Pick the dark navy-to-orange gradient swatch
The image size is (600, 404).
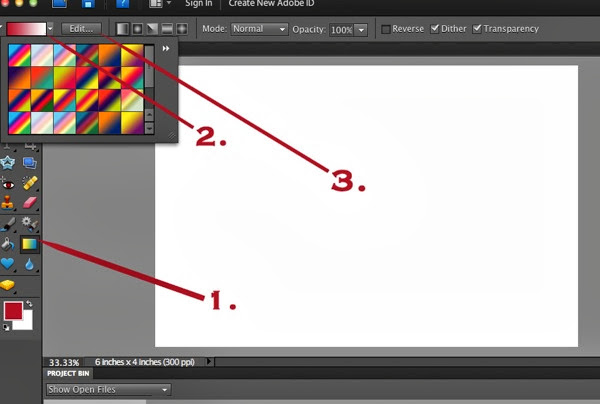pos(19,78)
